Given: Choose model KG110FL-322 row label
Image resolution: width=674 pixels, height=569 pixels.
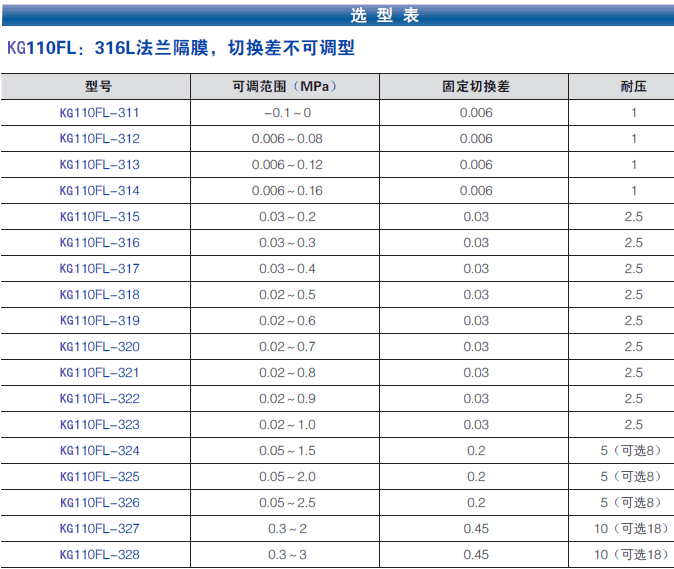Looking at the screenshot, I should (100, 399).
